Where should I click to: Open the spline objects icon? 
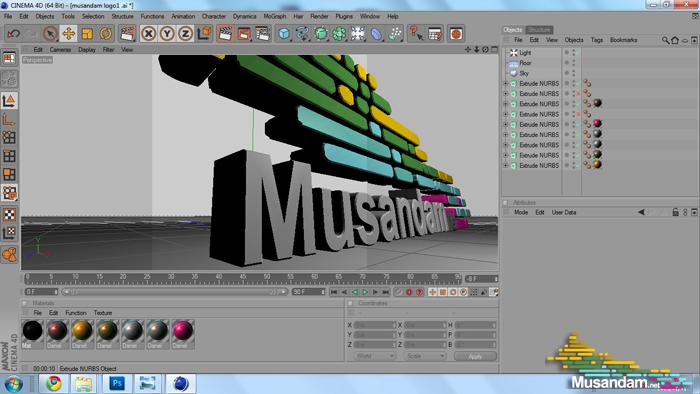[x=302, y=33]
